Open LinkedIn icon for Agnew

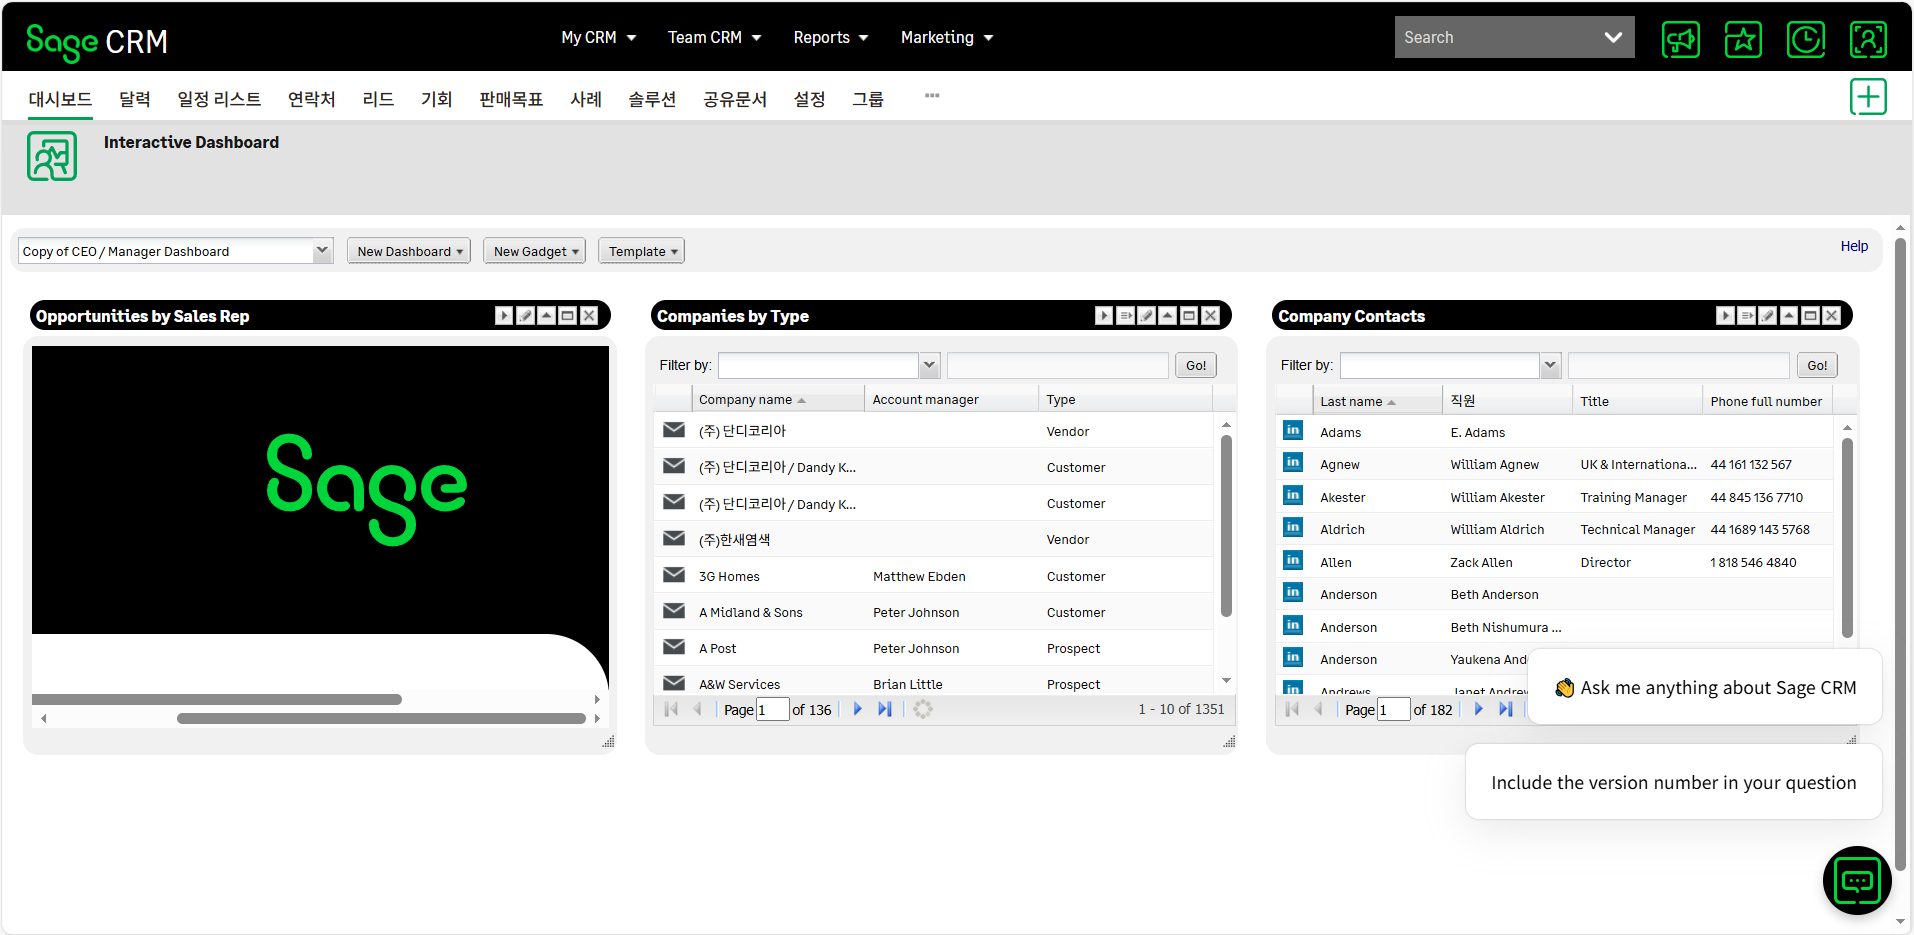(1293, 462)
